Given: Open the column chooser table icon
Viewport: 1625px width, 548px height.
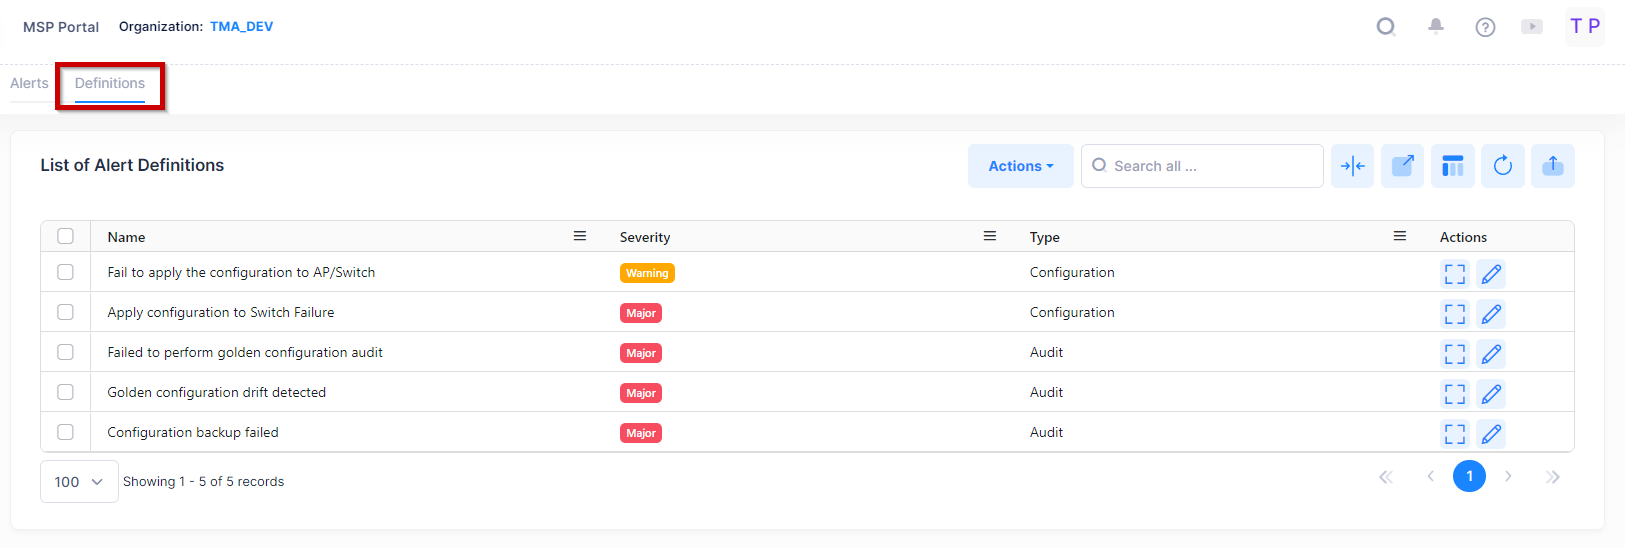Looking at the screenshot, I should pos(1452,166).
